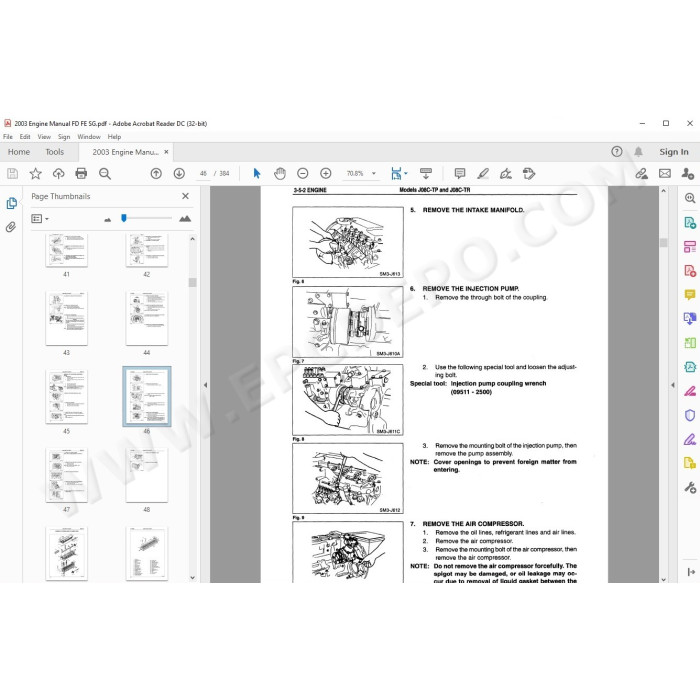The image size is (700, 700).
Task: Switch to the Home tab
Action: click(x=19, y=152)
